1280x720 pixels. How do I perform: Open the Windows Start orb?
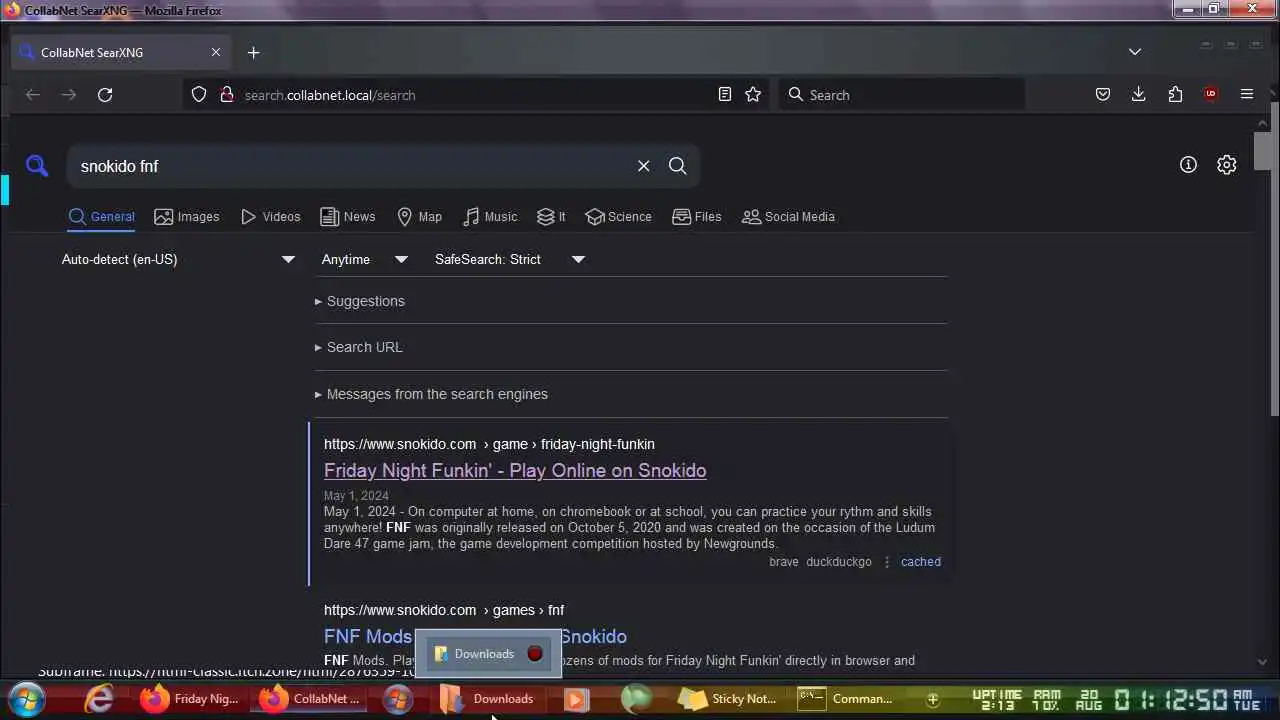coord(27,699)
